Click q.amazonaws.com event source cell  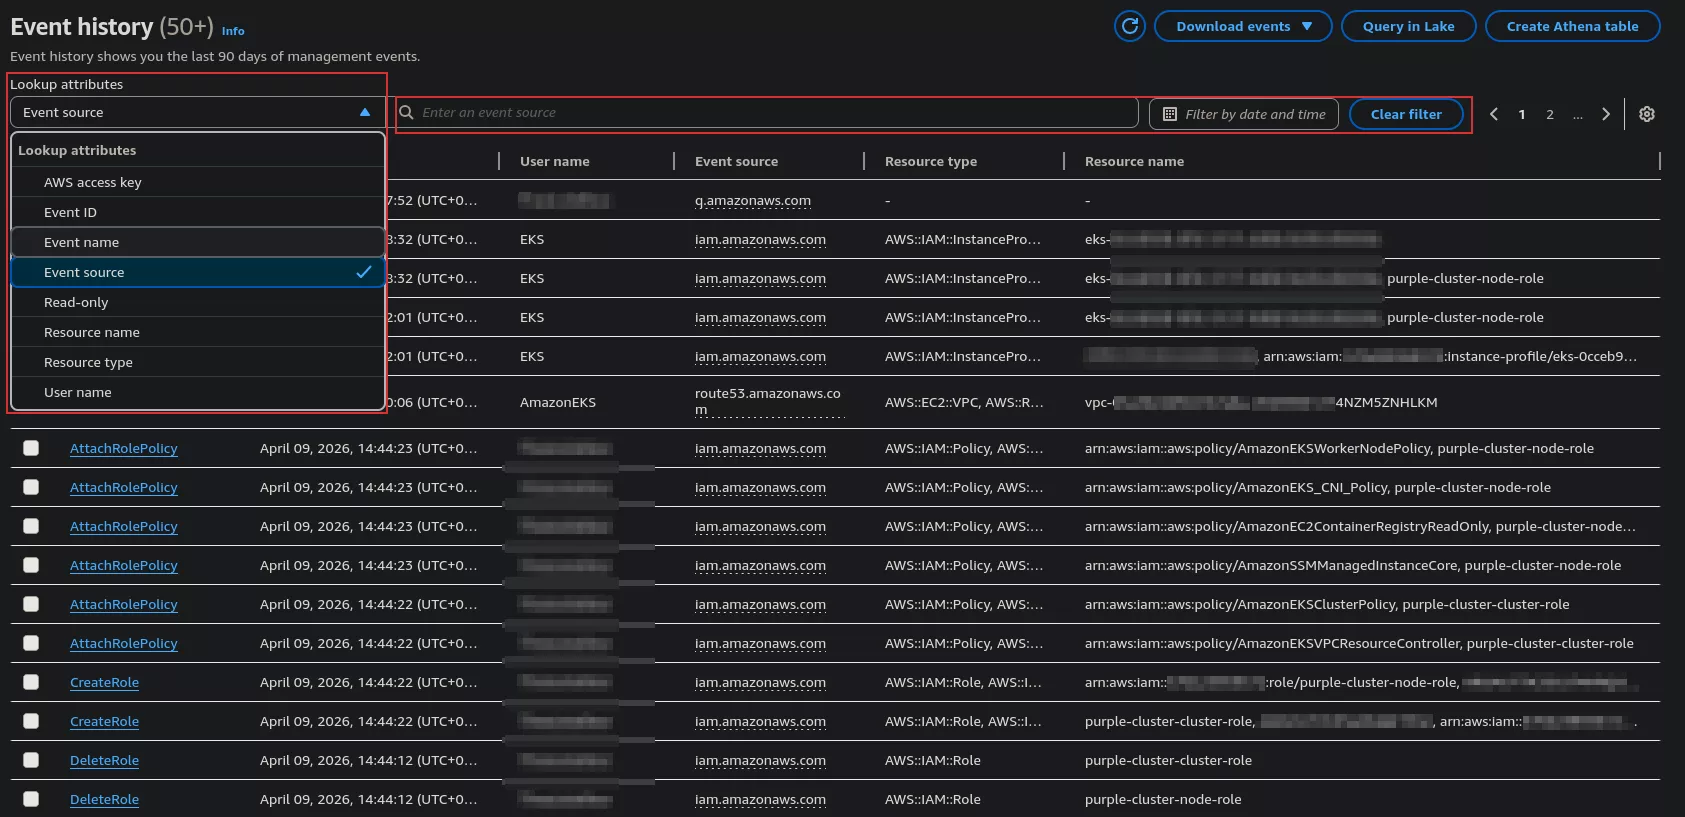pos(753,200)
